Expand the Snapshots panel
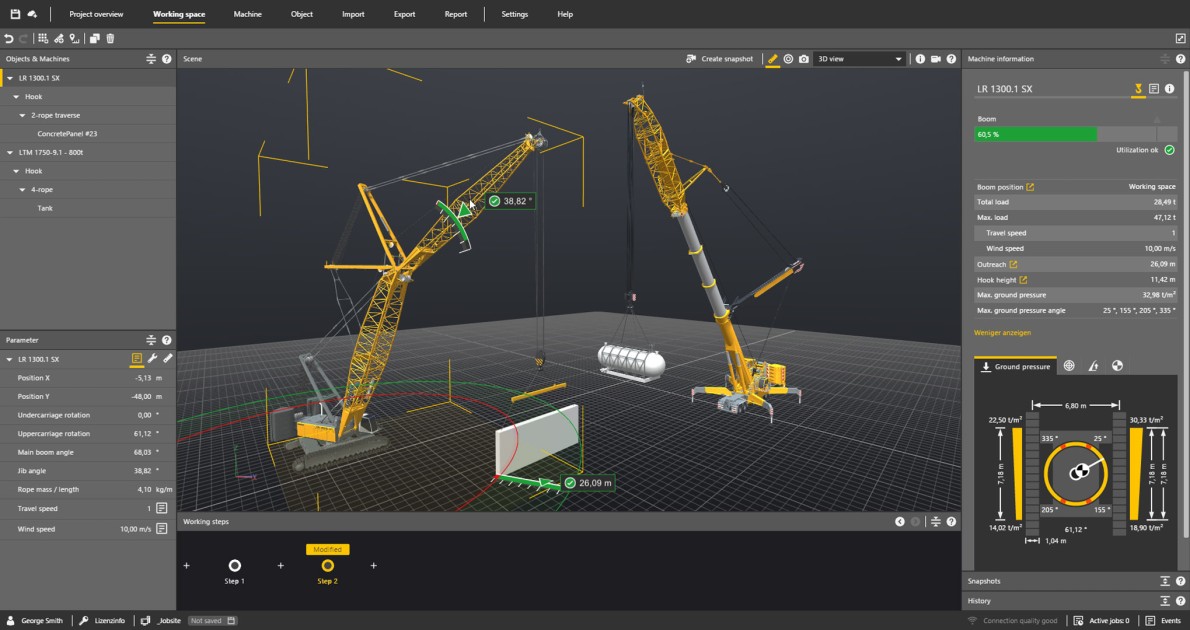Viewport: 1190px width, 630px height. point(1165,581)
